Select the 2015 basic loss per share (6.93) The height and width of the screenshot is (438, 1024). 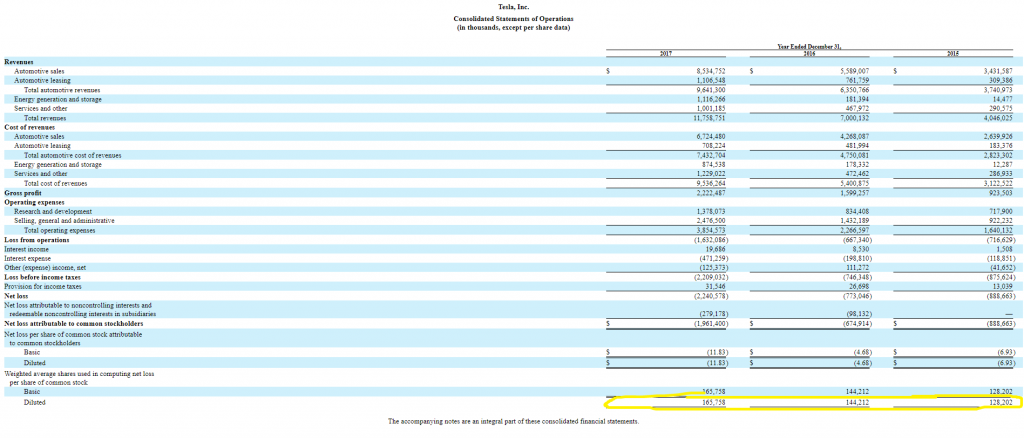1006,352
